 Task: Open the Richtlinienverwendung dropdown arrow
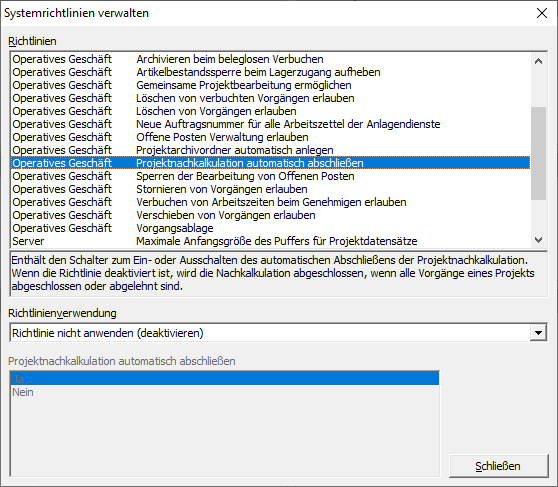pos(538,333)
